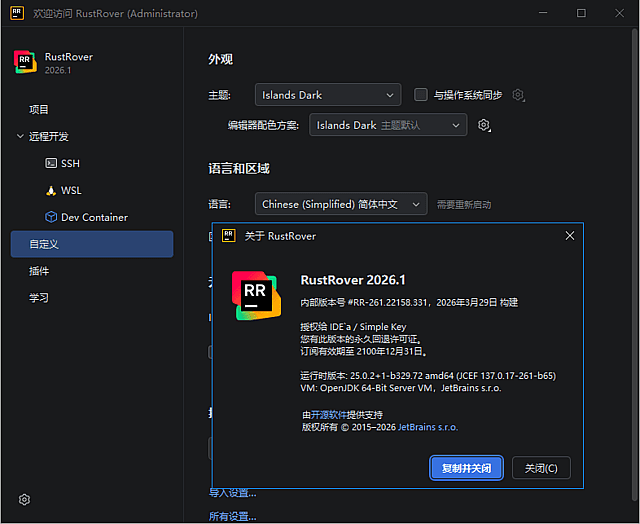Open the settings gear at the sidebar bottom
The width and height of the screenshot is (640, 524).
[x=25, y=500]
